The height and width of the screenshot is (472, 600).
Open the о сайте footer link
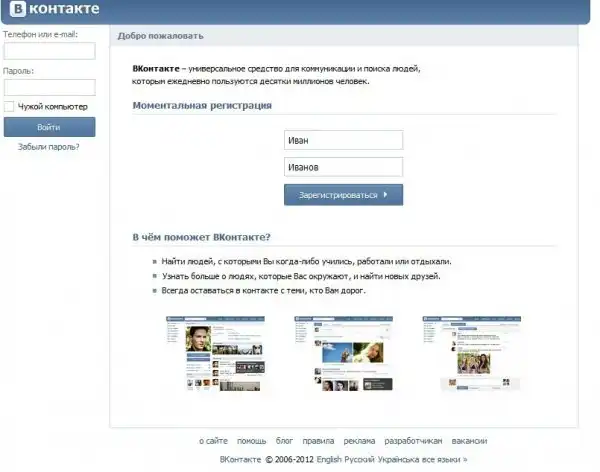point(212,441)
